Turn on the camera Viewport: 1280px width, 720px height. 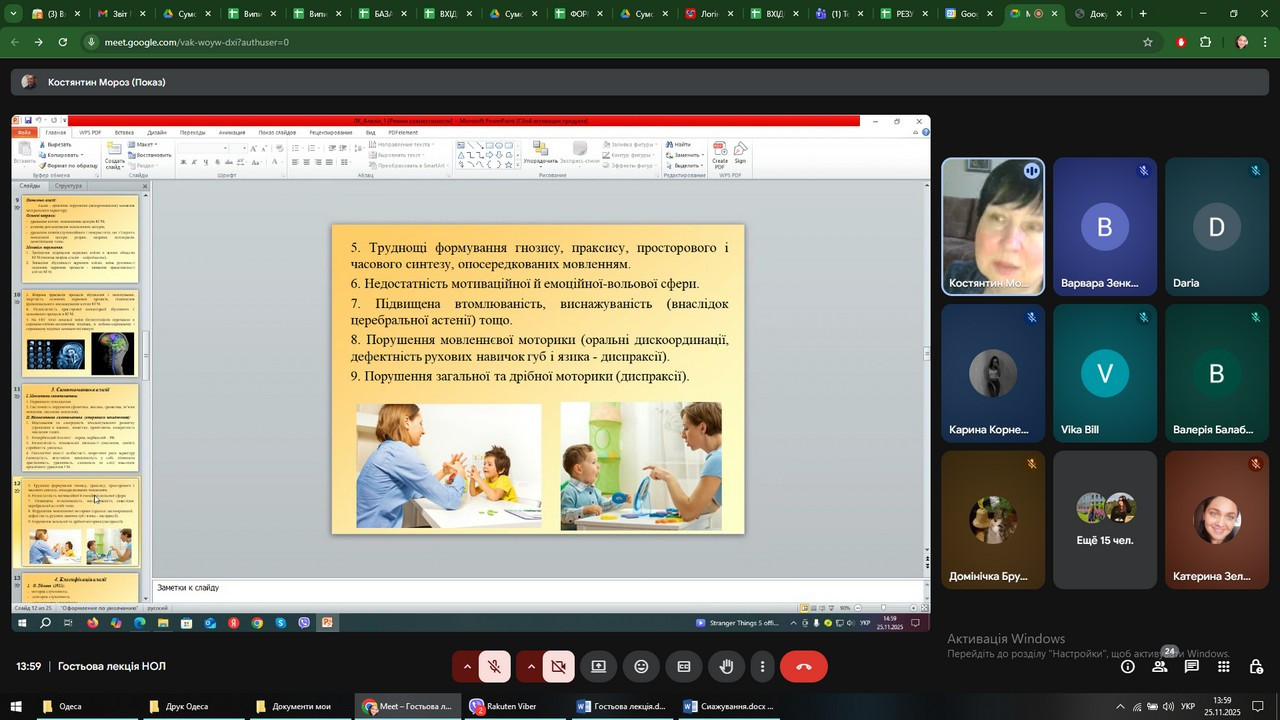click(558, 666)
